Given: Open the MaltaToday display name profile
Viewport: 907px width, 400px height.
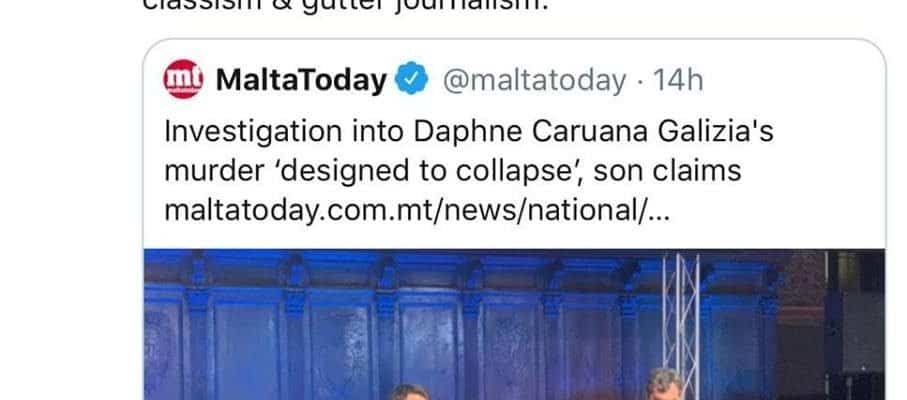Looking at the screenshot, I should (301, 80).
